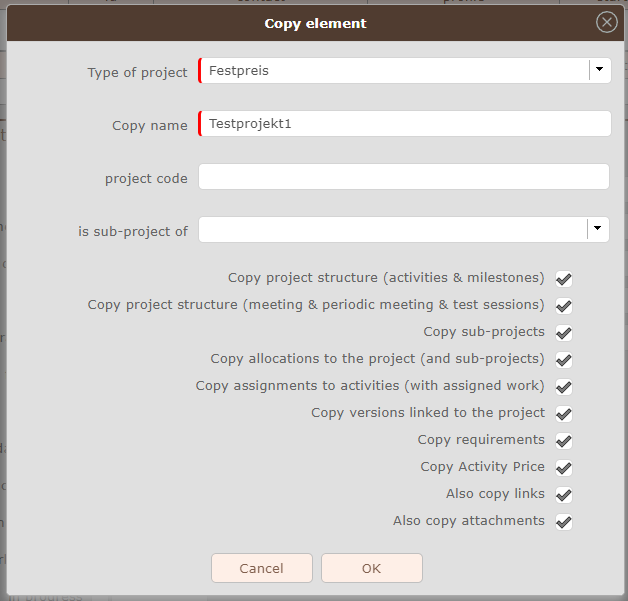Uncheck the Also copy links option

pos(564,495)
